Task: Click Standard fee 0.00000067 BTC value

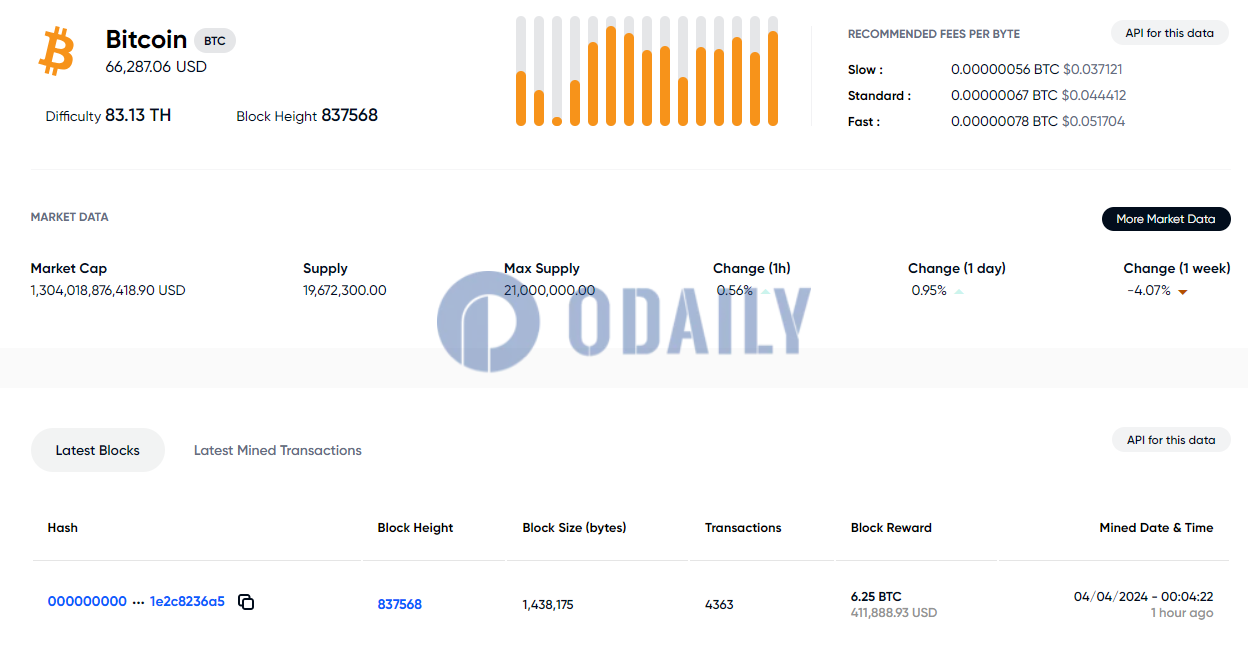Action: click(1005, 95)
